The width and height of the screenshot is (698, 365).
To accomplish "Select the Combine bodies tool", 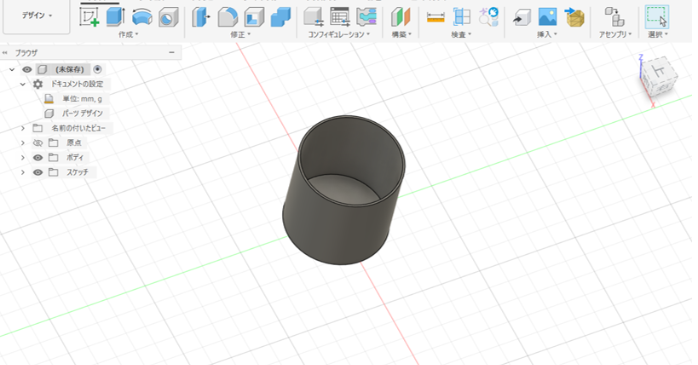I will 280,17.
